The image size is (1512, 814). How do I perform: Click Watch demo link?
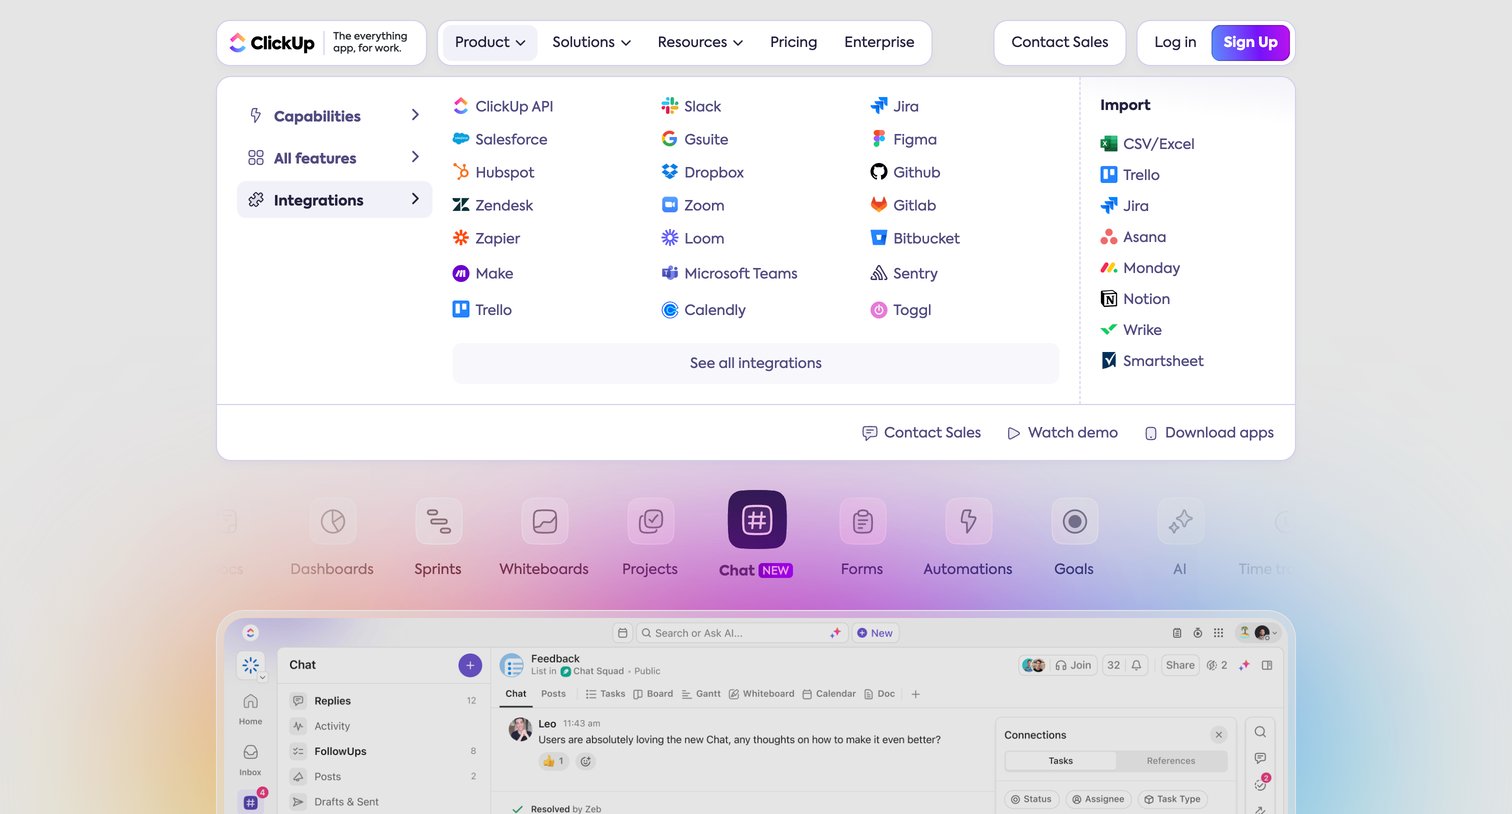click(1062, 433)
